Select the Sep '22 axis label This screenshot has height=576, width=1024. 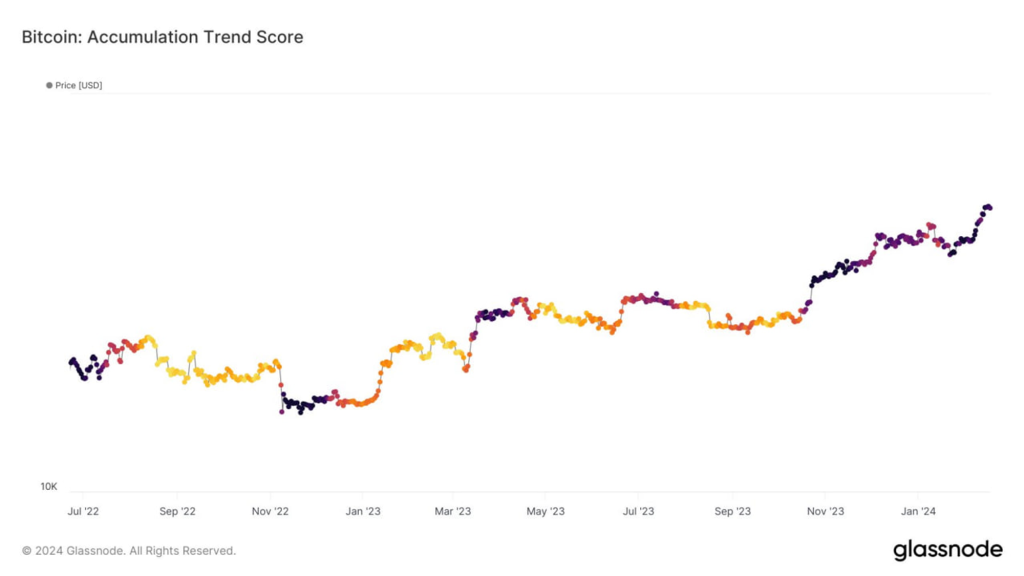point(176,512)
